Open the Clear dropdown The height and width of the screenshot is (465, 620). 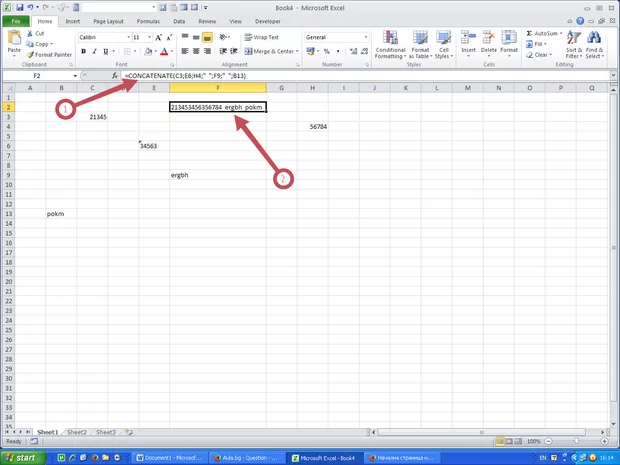(x=537, y=55)
